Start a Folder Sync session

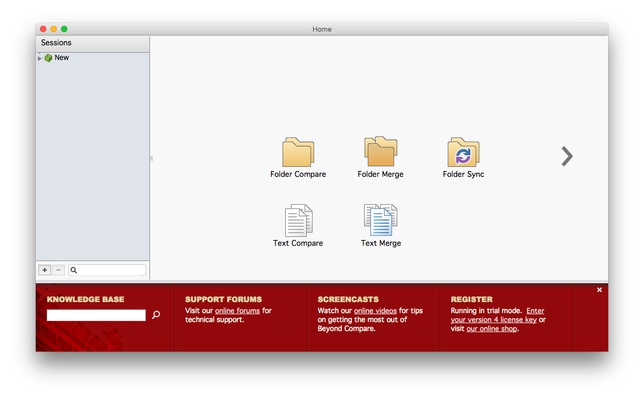pyautogui.click(x=463, y=153)
